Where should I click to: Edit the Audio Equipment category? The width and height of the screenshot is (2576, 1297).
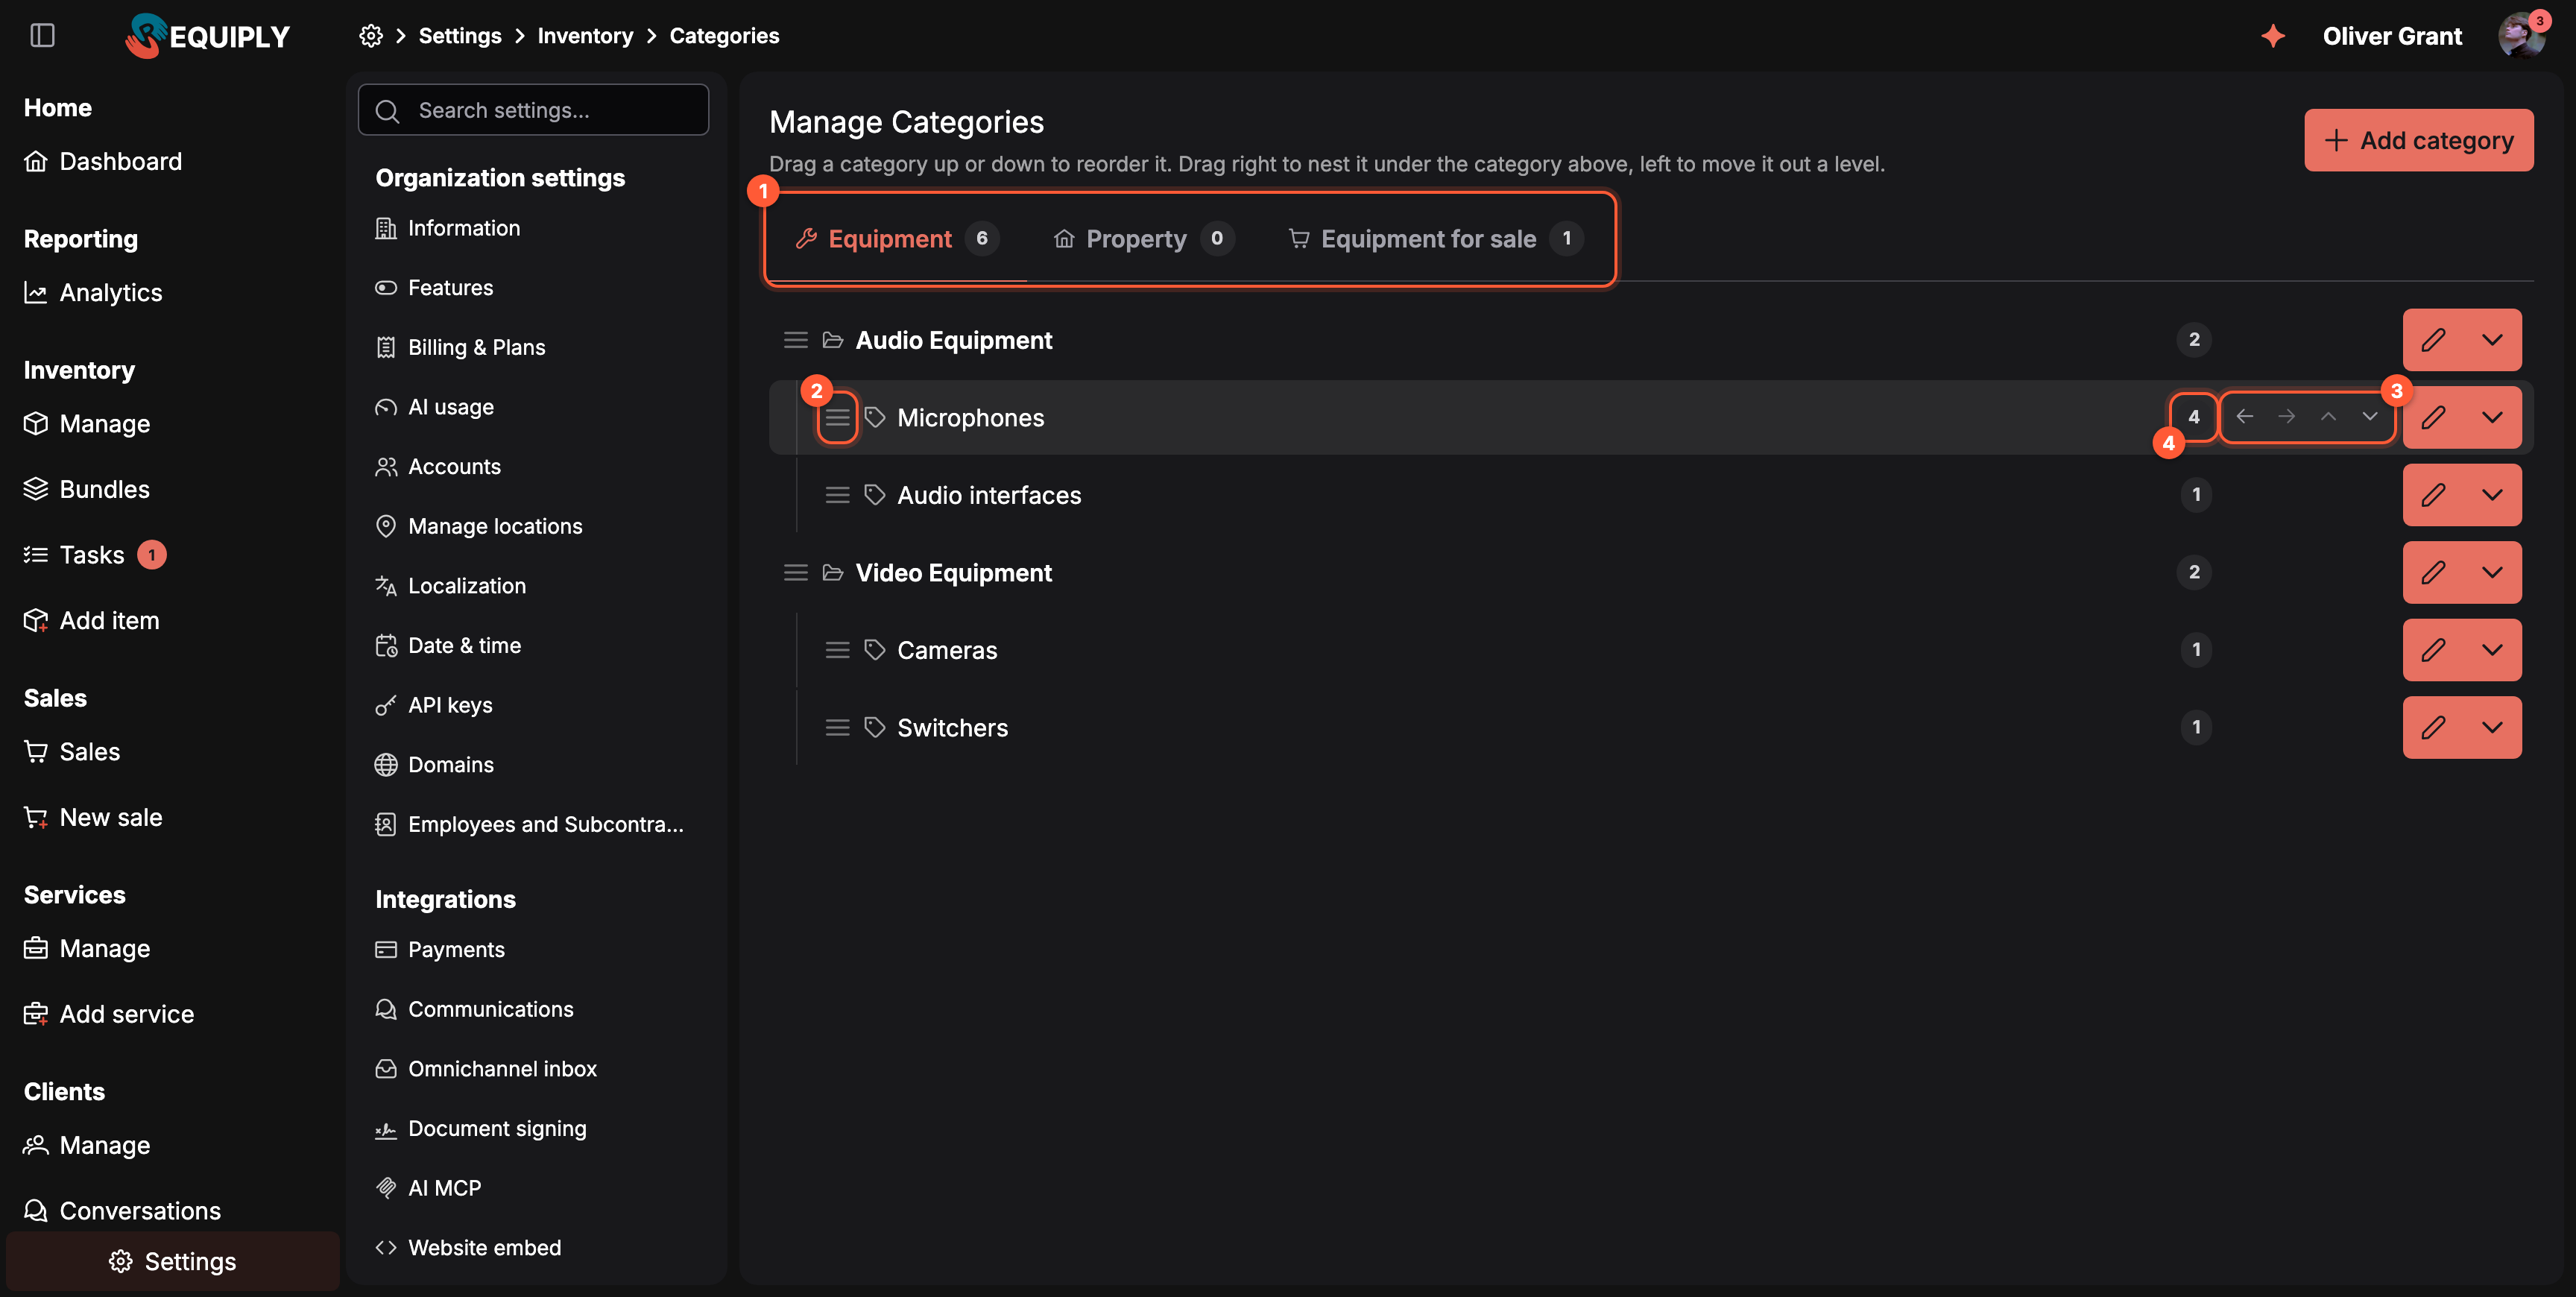point(2433,340)
